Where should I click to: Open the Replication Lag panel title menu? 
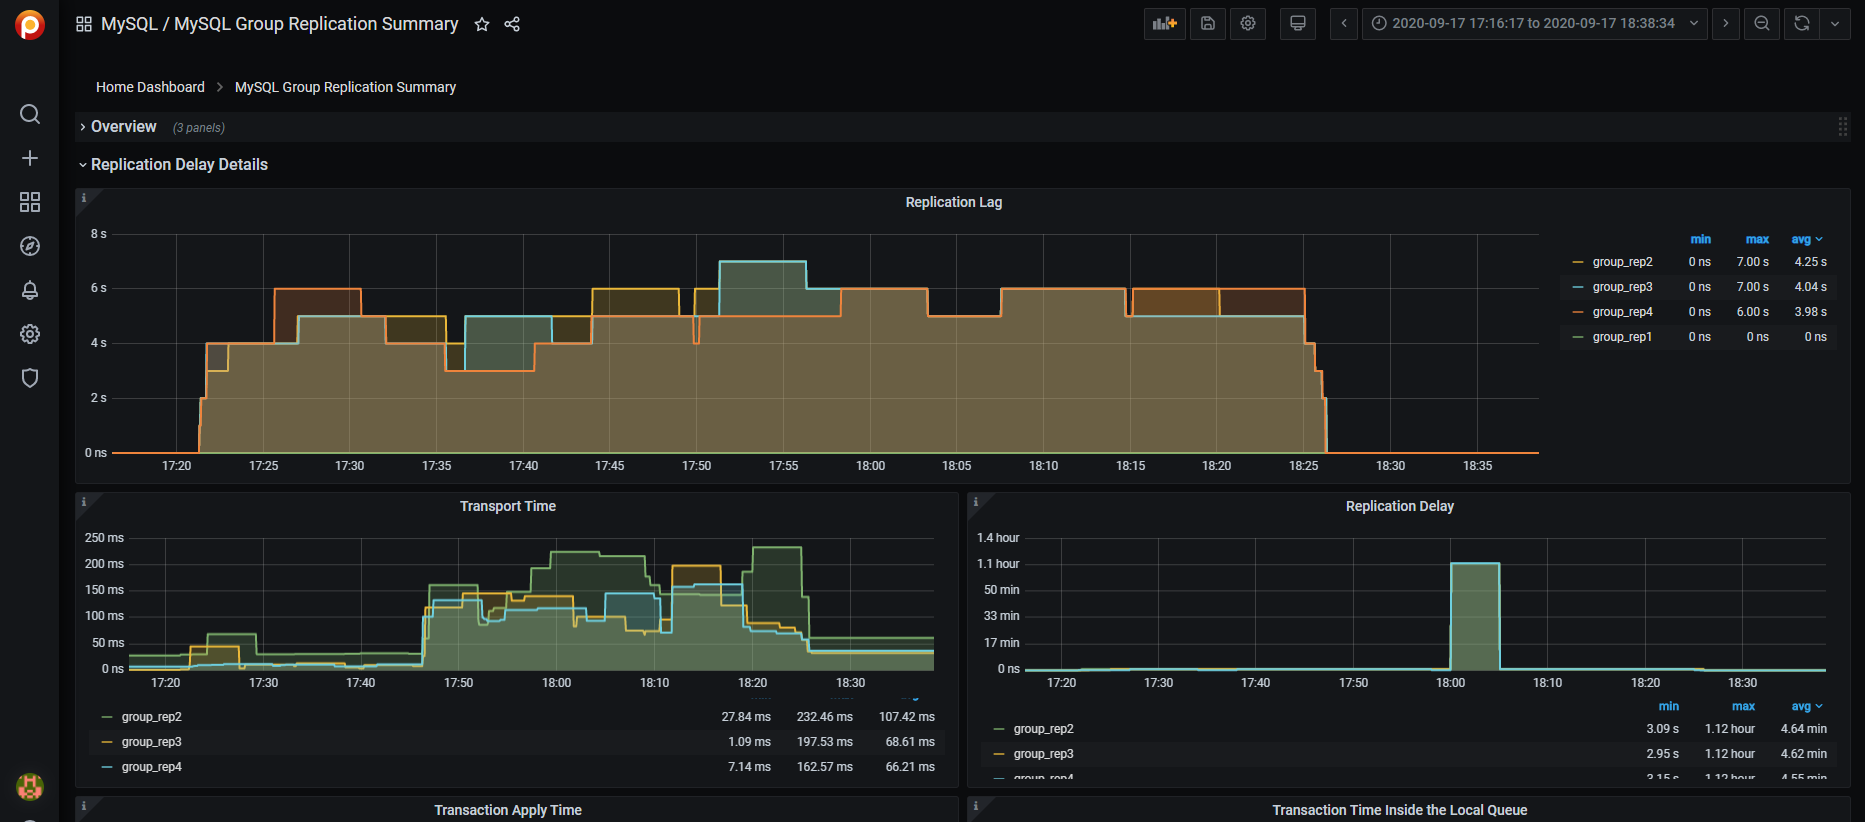pos(953,202)
